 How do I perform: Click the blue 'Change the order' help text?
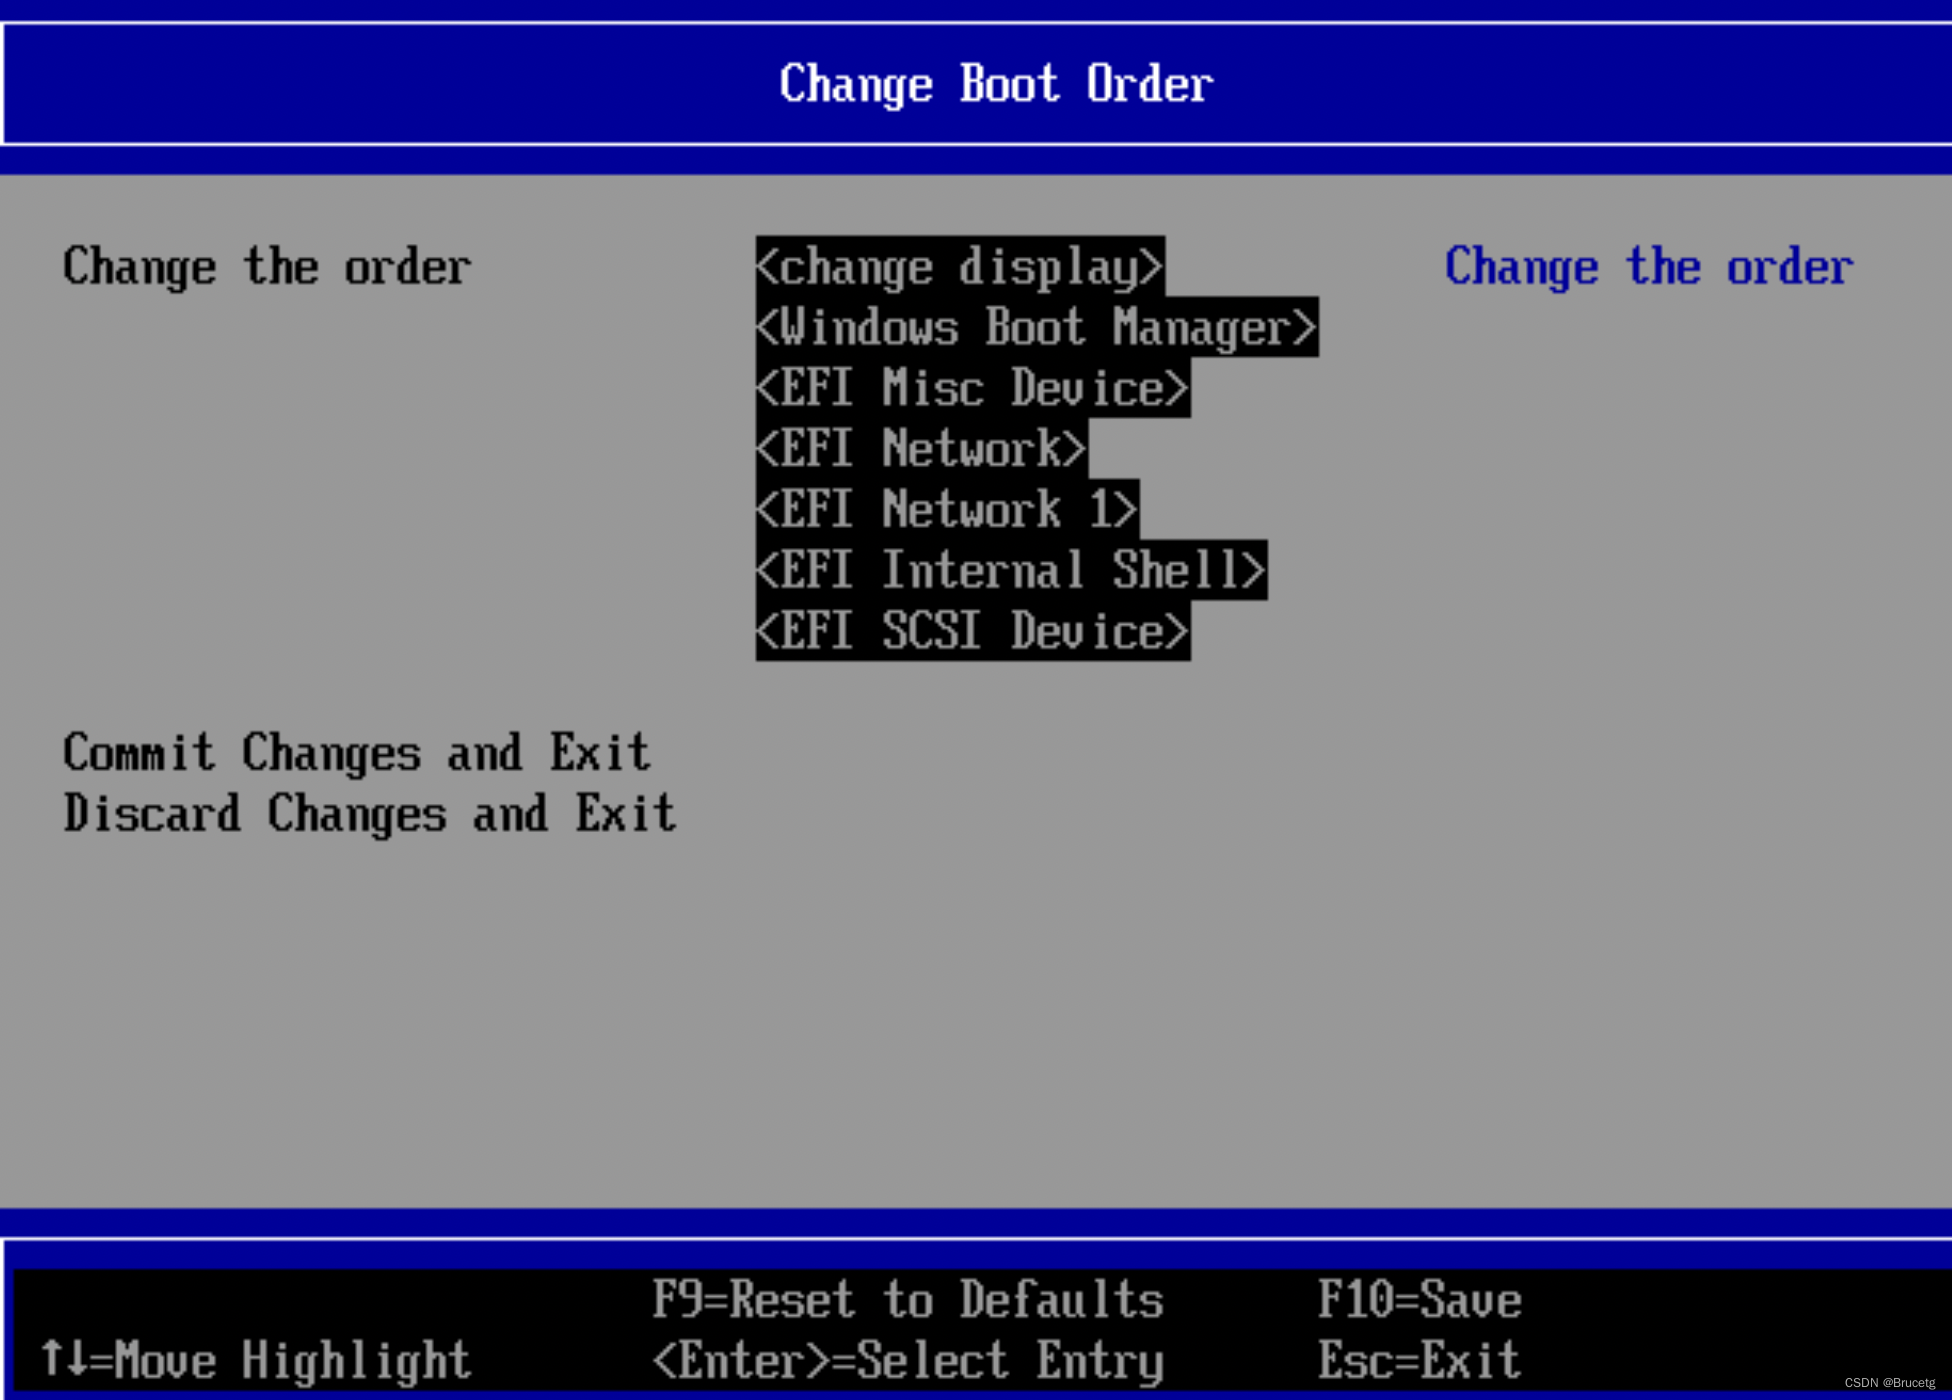coord(1649,267)
